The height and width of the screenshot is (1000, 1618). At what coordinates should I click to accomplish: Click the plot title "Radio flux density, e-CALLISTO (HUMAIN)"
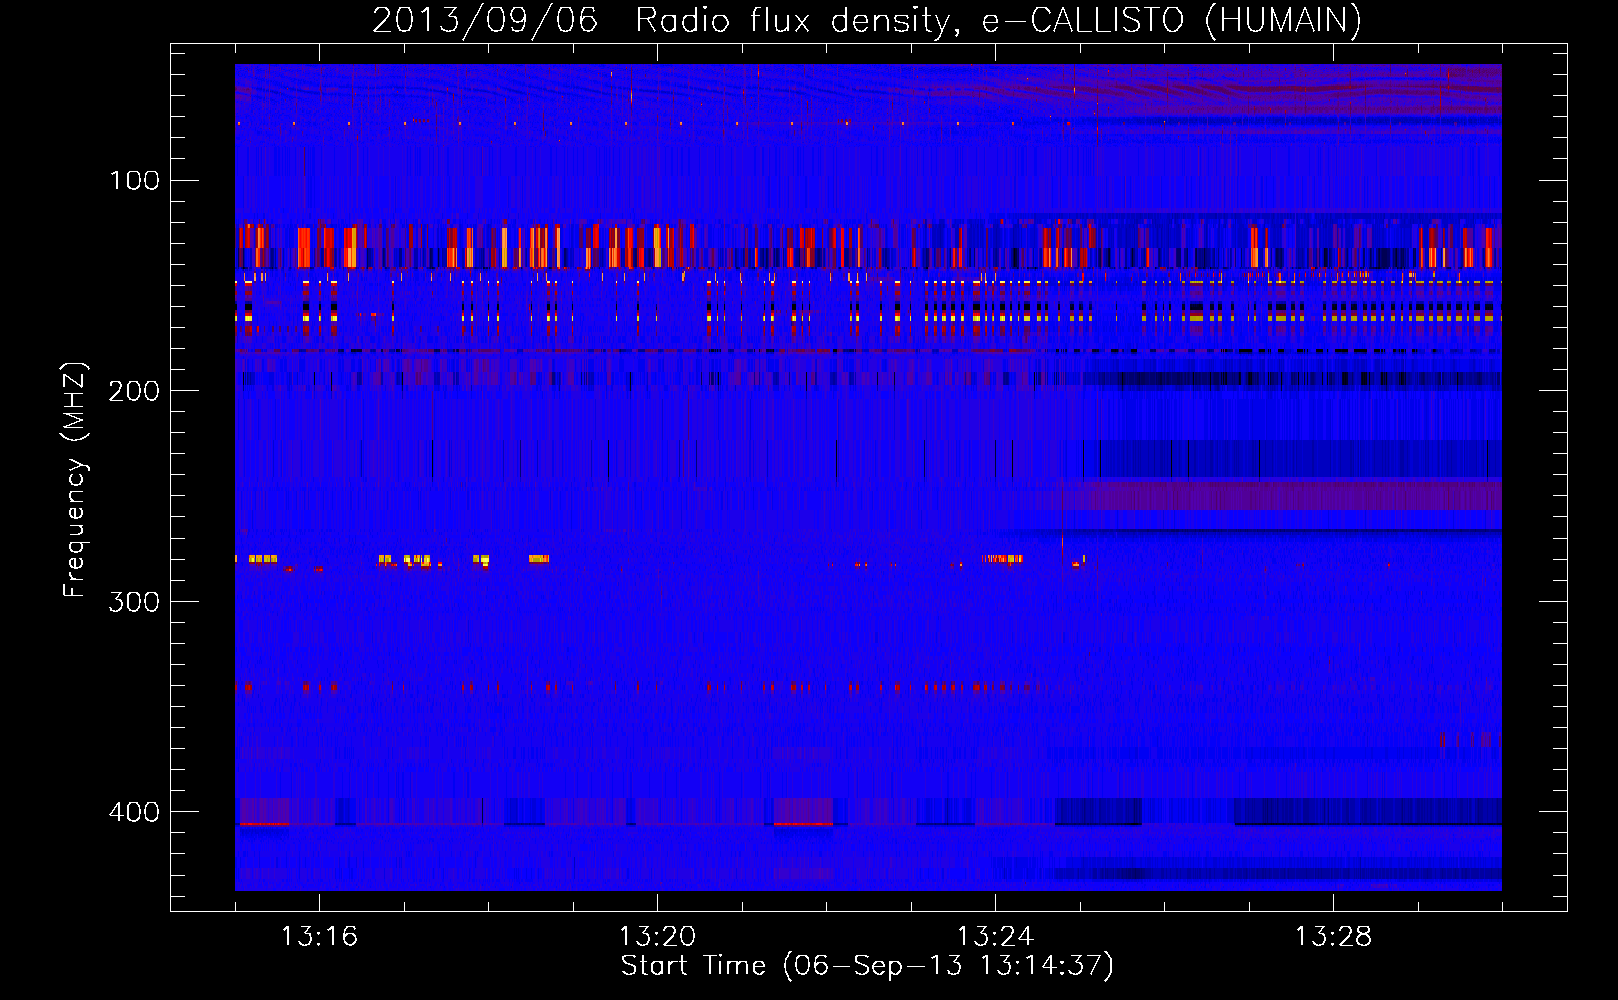coord(998,20)
